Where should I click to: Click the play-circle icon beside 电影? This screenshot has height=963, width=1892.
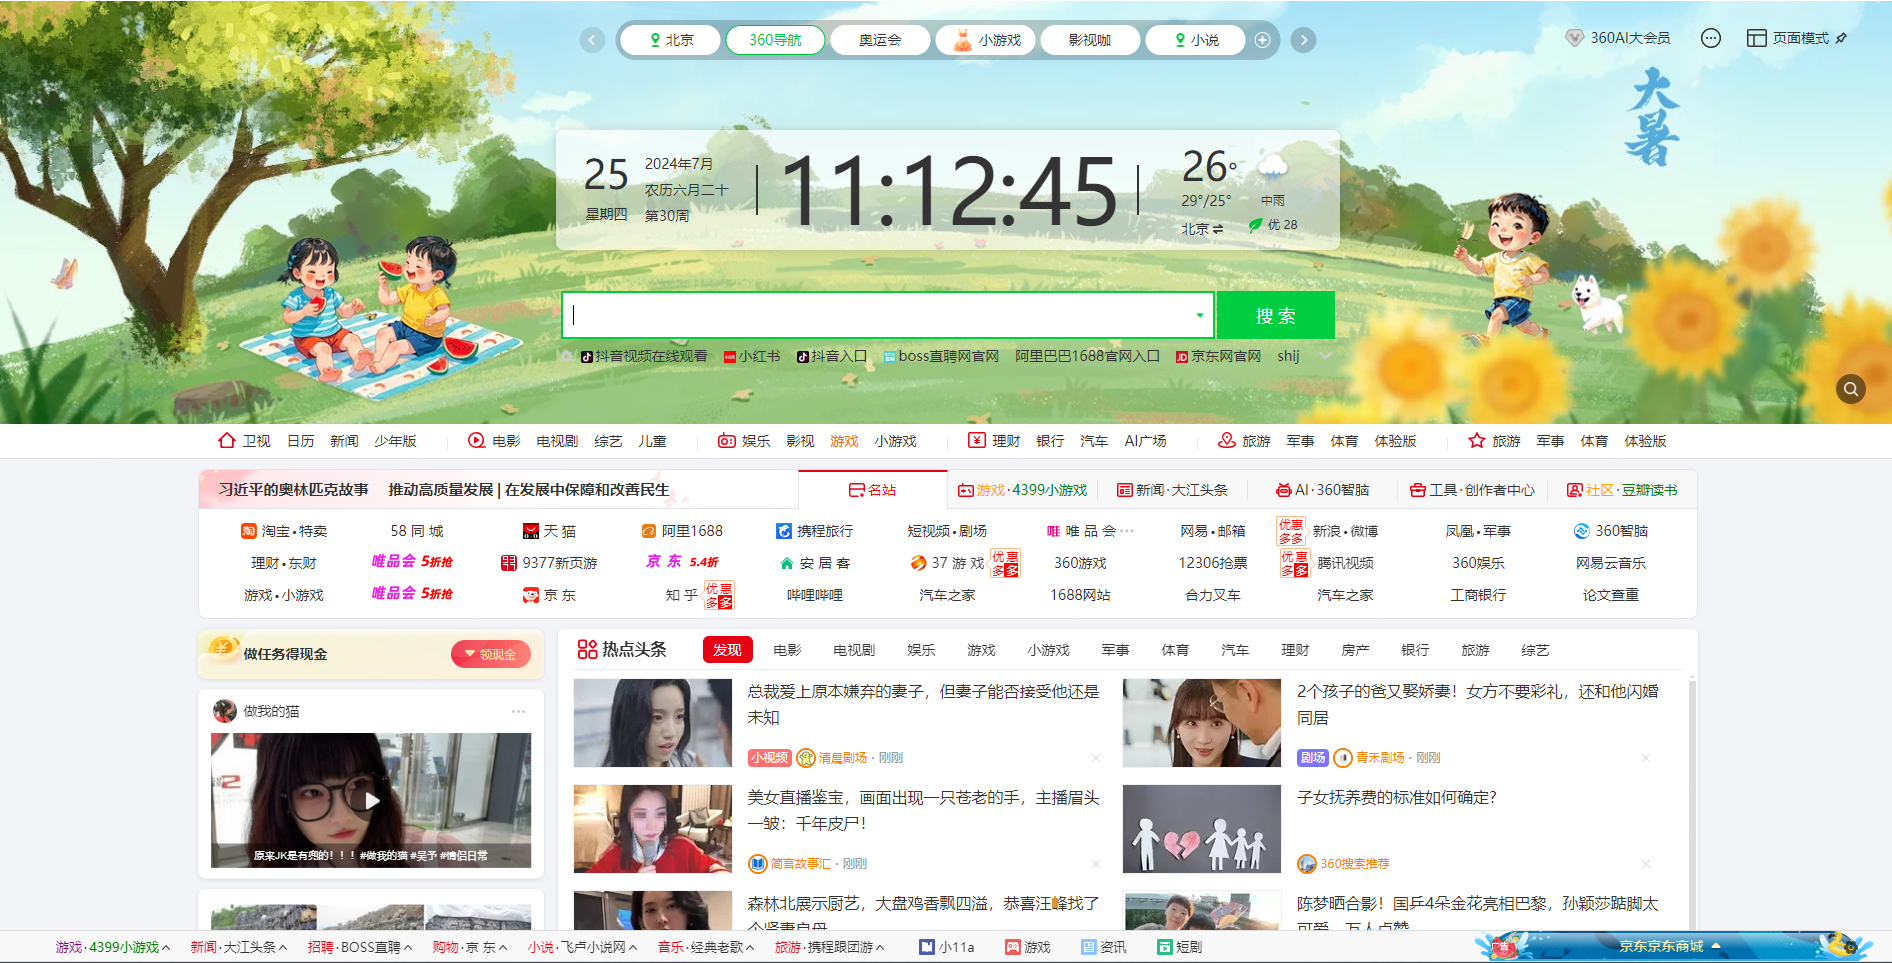(x=477, y=440)
